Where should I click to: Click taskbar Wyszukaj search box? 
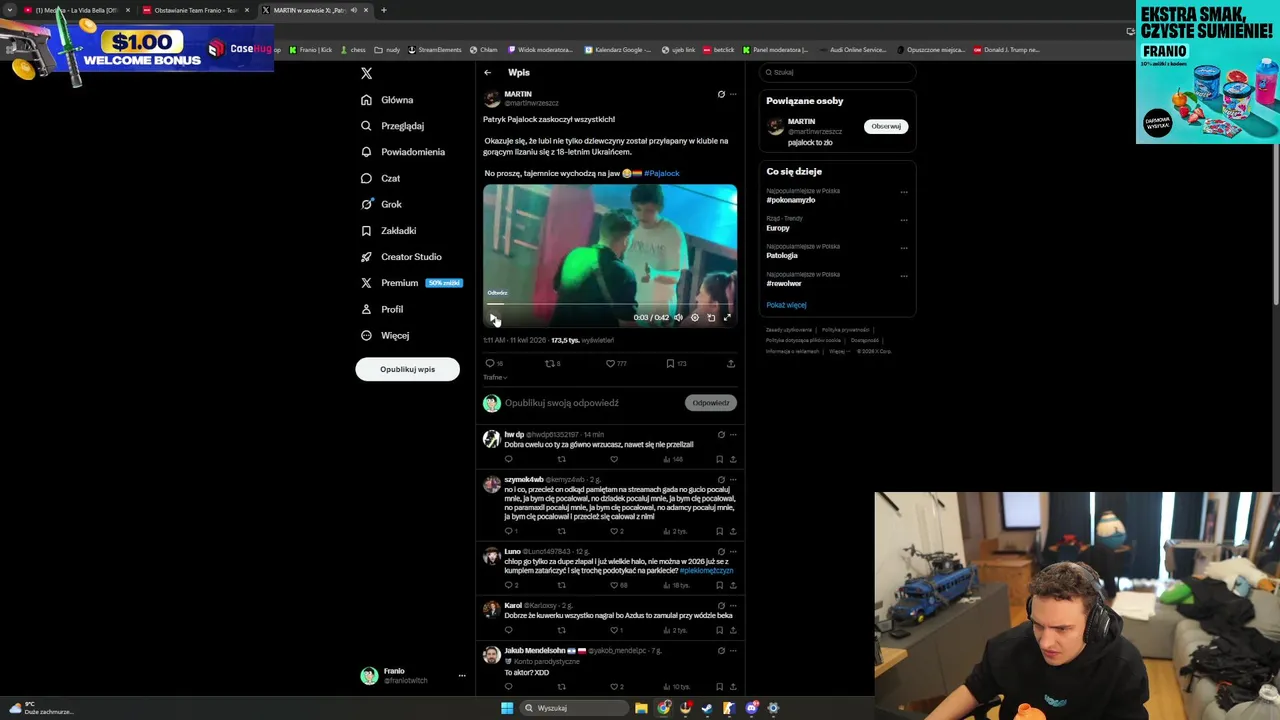pos(575,708)
